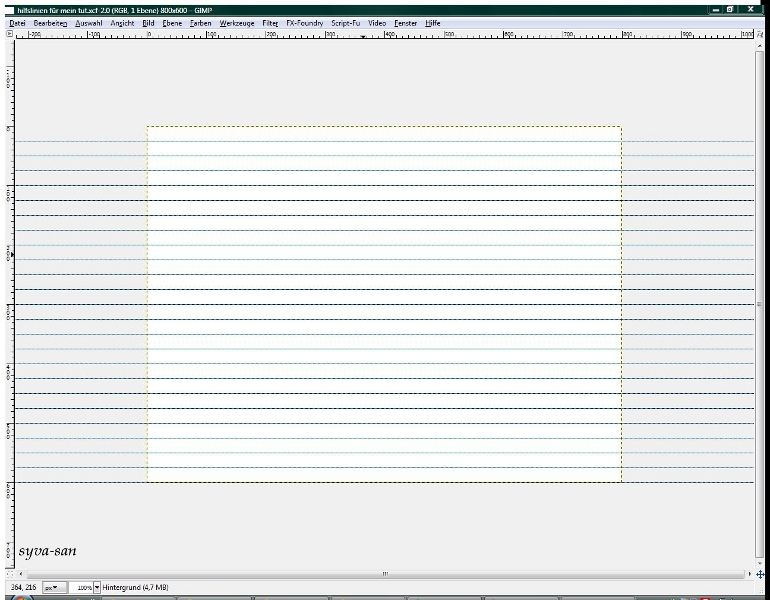Click the navigation cross icon at bottom-right

click(760, 574)
